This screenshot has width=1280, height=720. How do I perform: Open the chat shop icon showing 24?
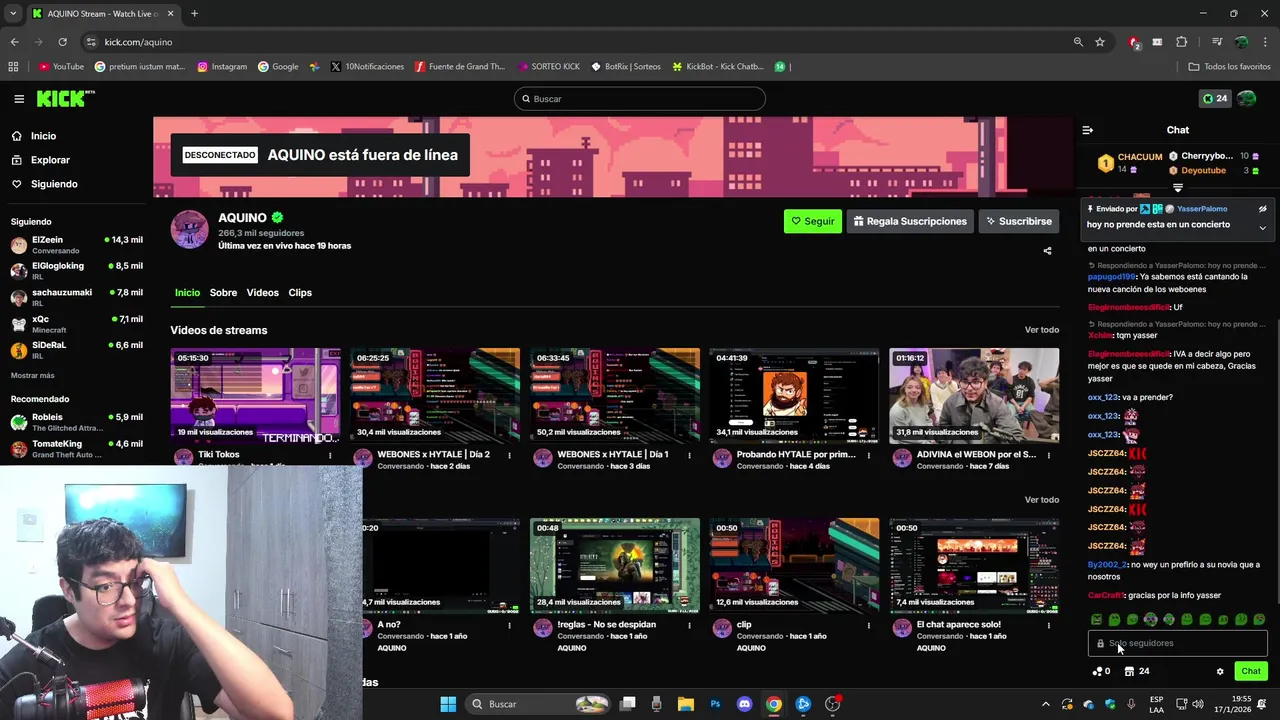[x=1137, y=671]
